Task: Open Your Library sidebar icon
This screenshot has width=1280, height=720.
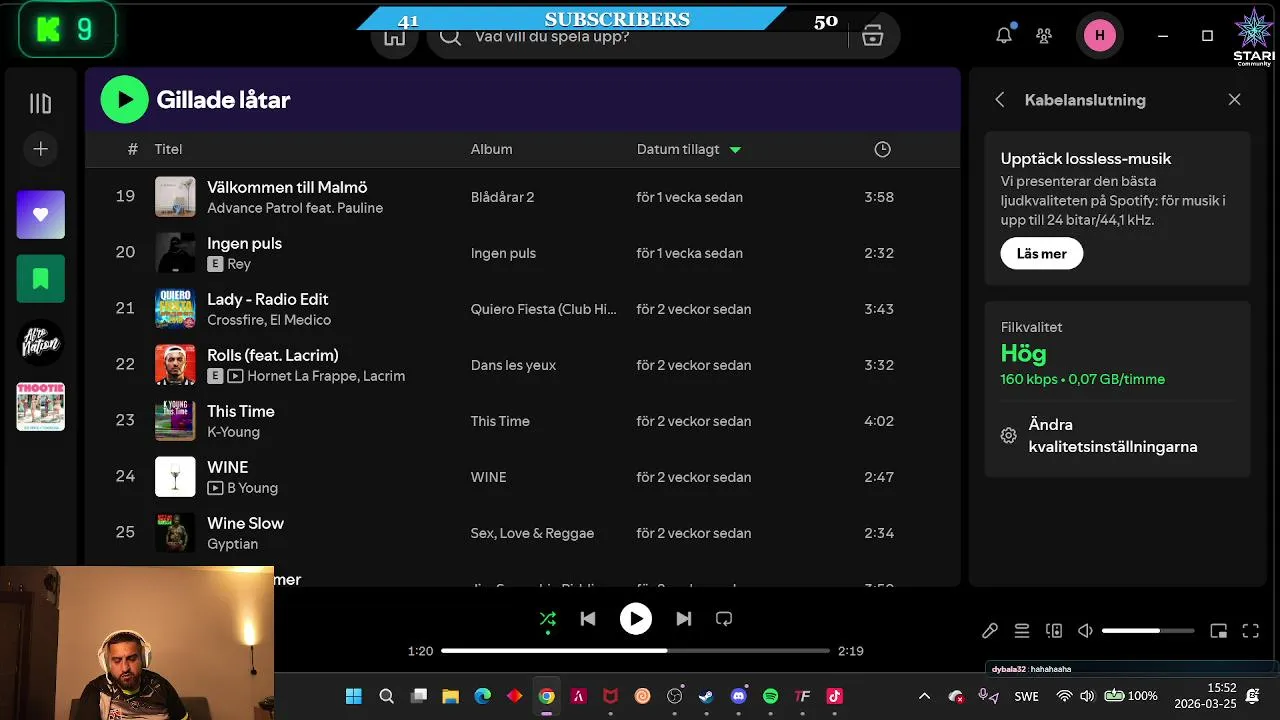Action: click(x=40, y=104)
